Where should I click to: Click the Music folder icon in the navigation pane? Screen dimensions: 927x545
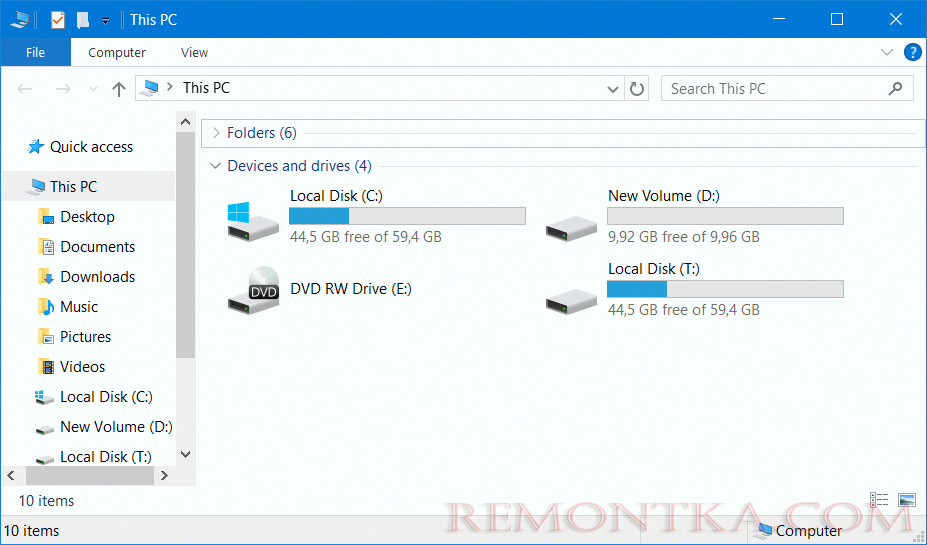coord(46,307)
